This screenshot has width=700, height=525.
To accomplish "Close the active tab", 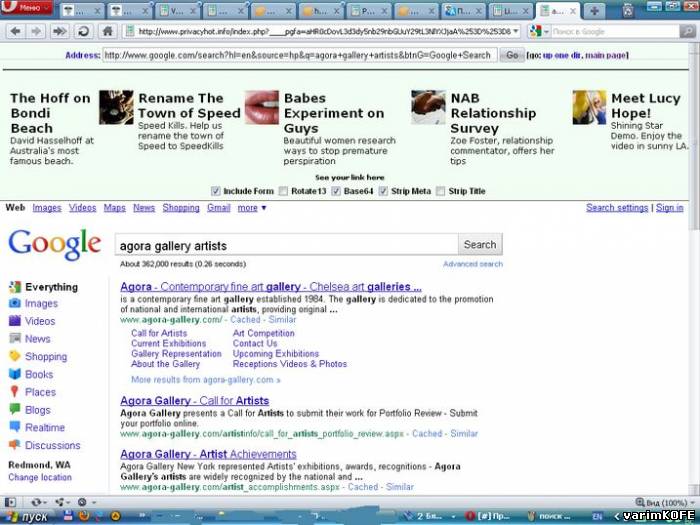I will tap(573, 11).
